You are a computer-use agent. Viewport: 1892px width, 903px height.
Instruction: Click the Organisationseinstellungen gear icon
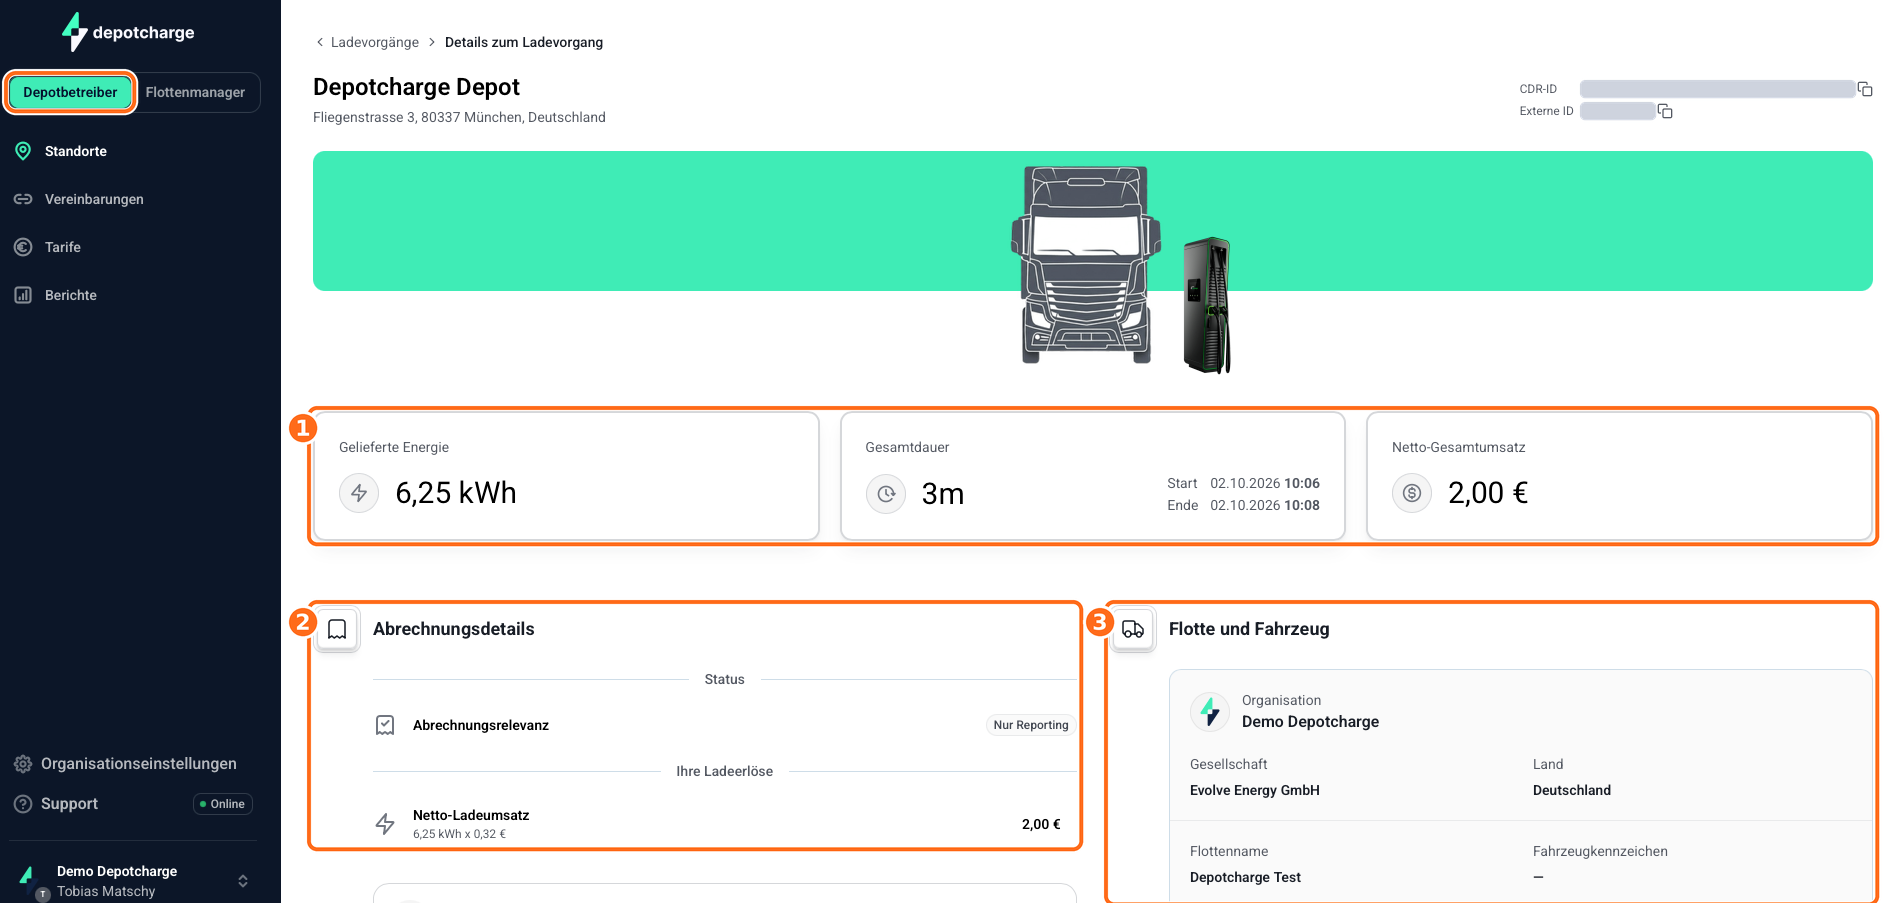[23, 764]
